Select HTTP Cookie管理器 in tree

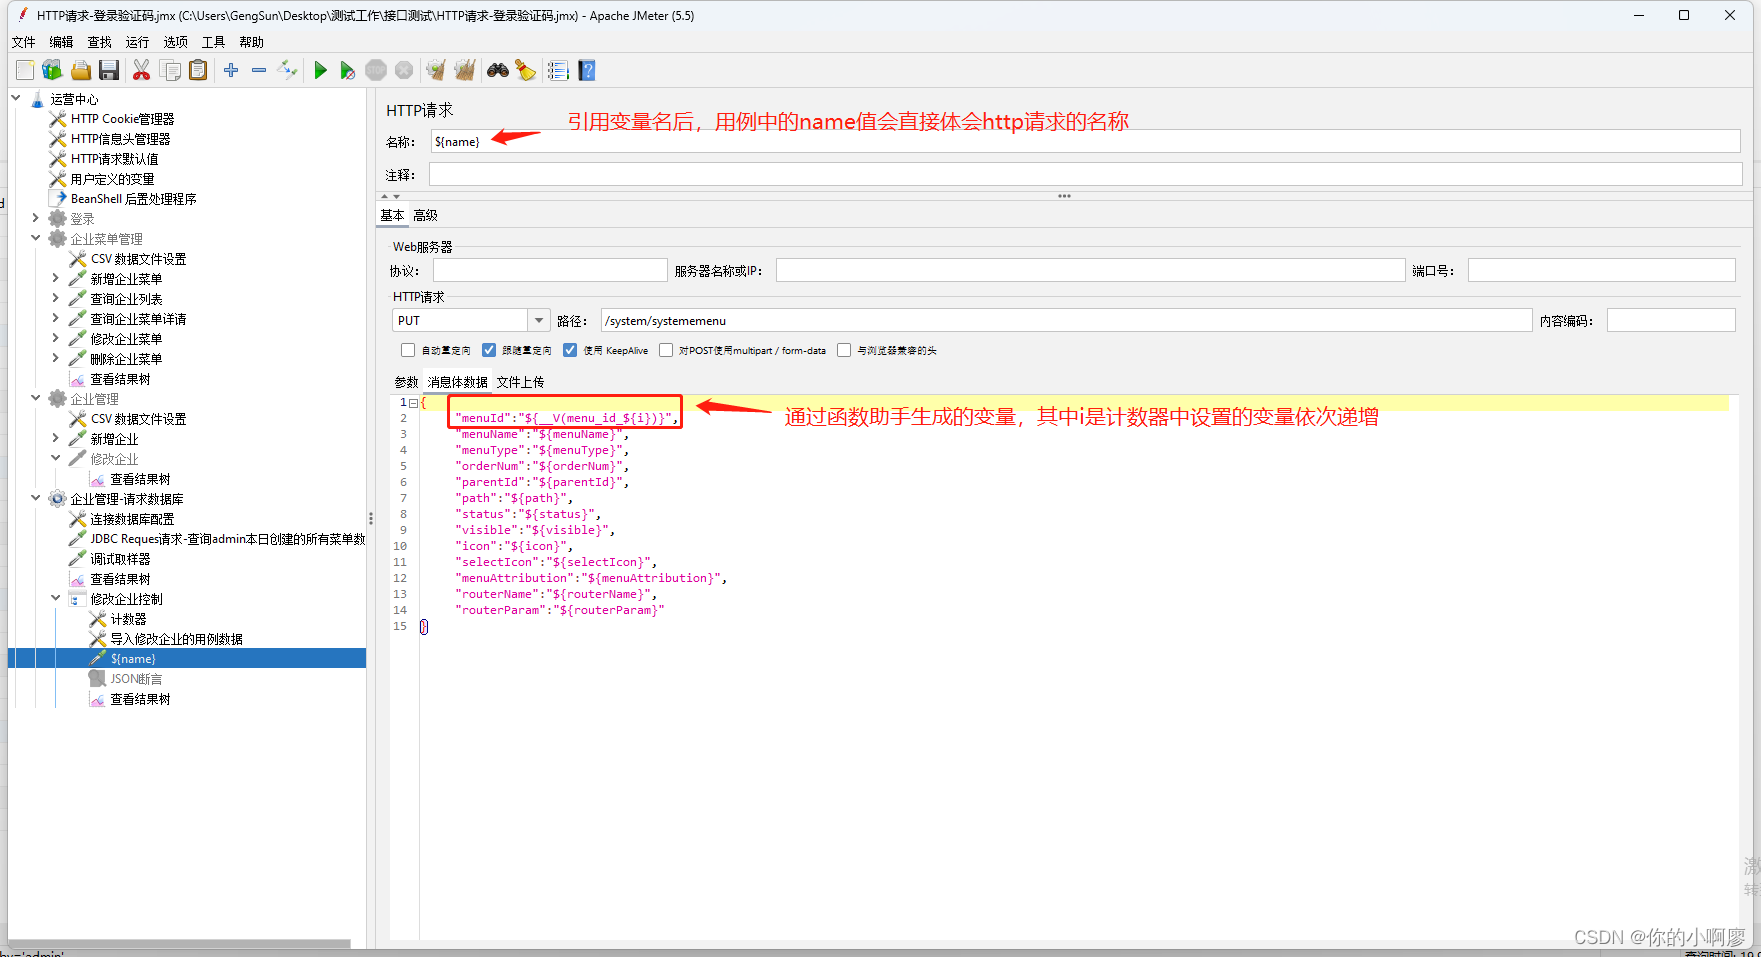pos(122,119)
